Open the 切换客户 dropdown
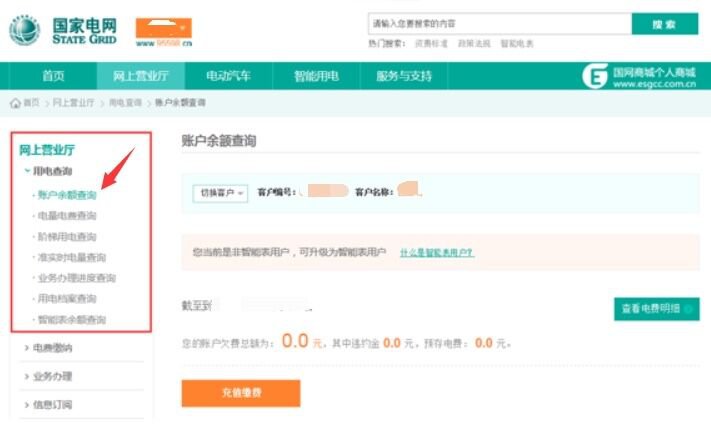Image resolution: width=711 pixels, height=443 pixels. pyautogui.click(x=220, y=193)
